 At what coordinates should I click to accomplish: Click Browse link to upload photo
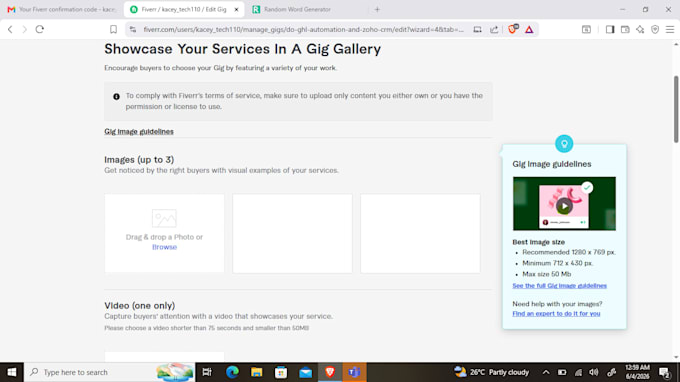(x=164, y=247)
